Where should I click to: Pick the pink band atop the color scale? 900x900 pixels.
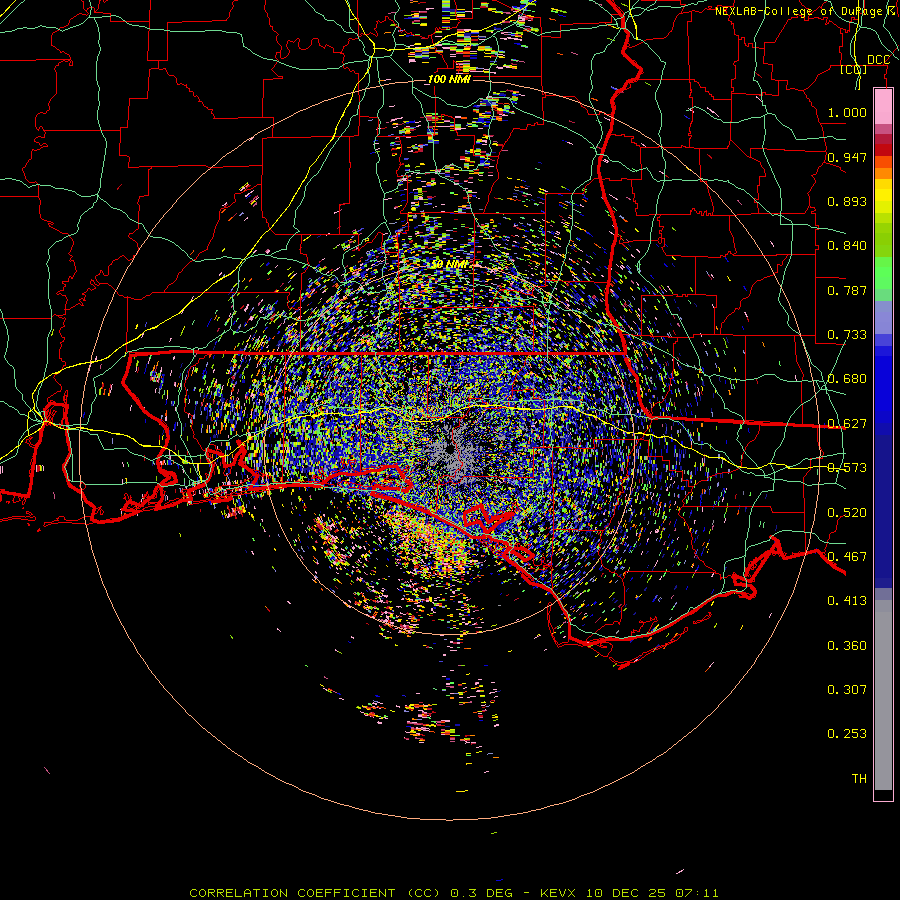[x=883, y=107]
